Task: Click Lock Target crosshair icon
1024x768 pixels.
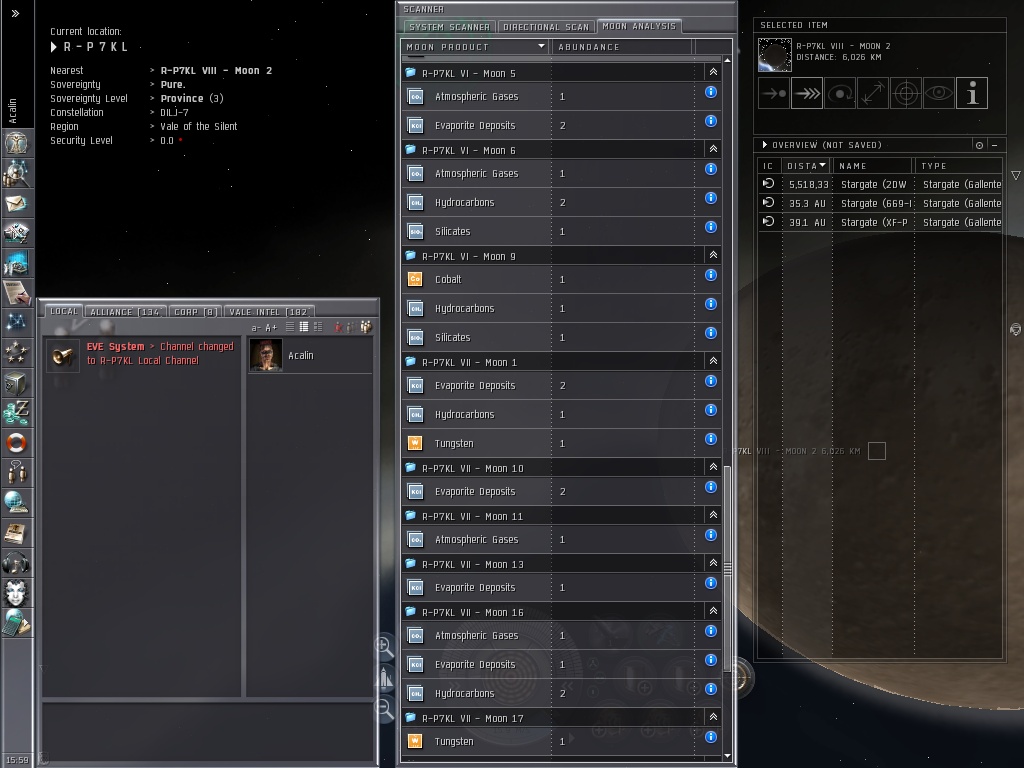Action: click(906, 93)
